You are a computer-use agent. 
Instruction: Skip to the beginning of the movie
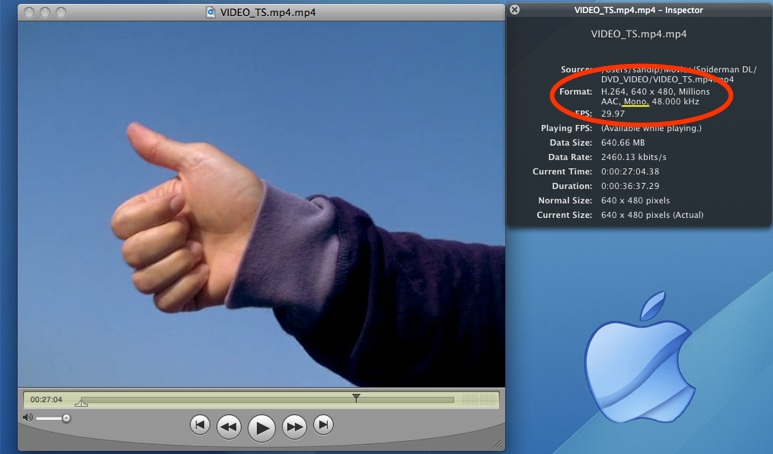click(200, 425)
